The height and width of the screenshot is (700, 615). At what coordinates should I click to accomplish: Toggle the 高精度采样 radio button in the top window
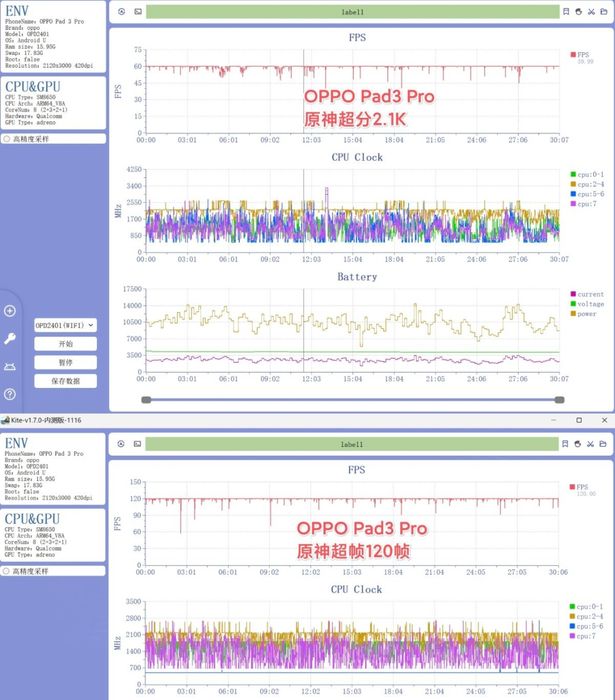[x=7, y=139]
